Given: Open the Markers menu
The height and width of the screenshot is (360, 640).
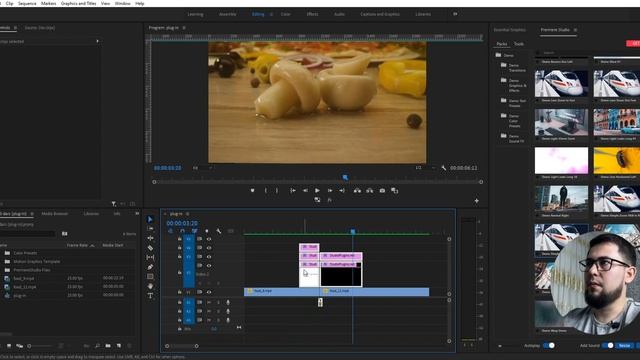Looking at the screenshot, I should tap(49, 3).
